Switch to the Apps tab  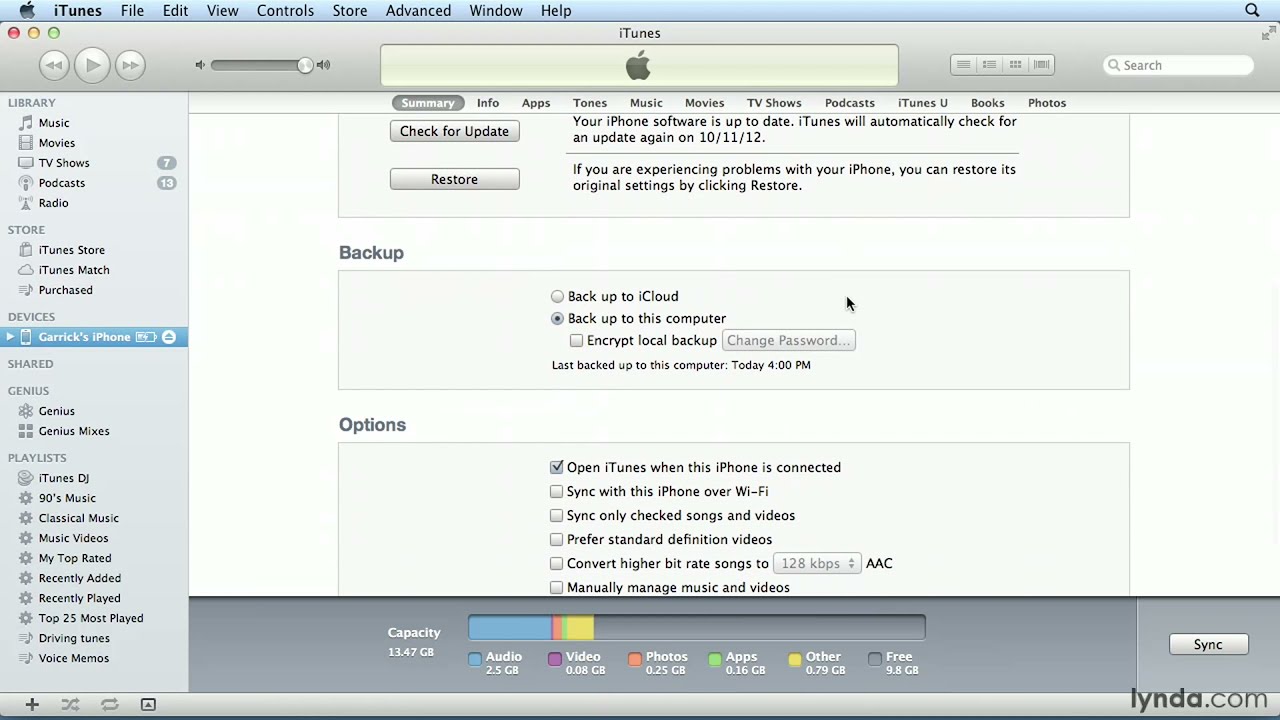(x=536, y=103)
